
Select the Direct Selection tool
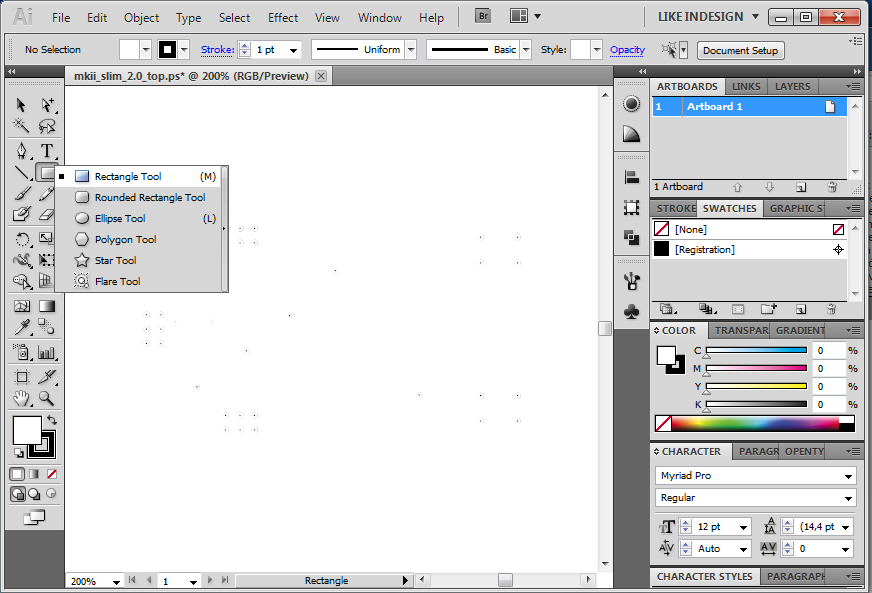coord(47,105)
